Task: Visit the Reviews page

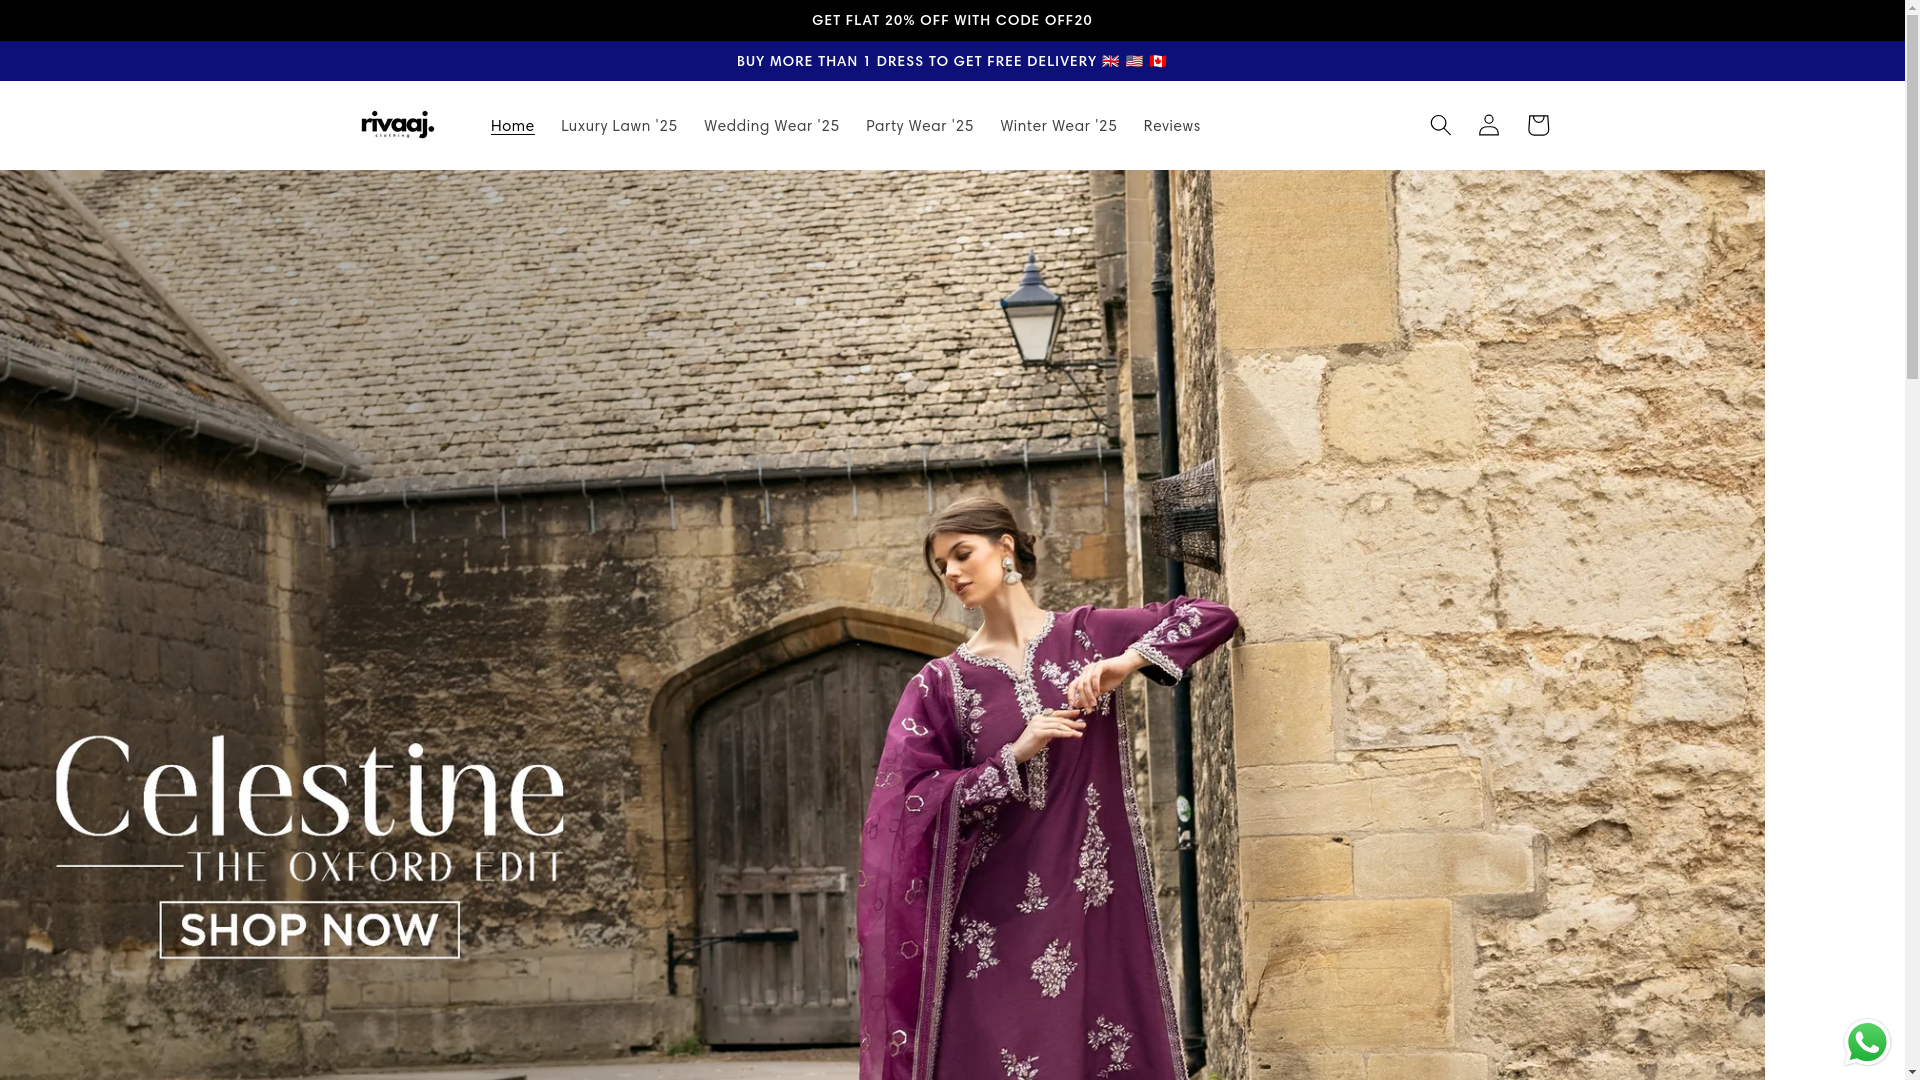Action: click(x=1172, y=126)
